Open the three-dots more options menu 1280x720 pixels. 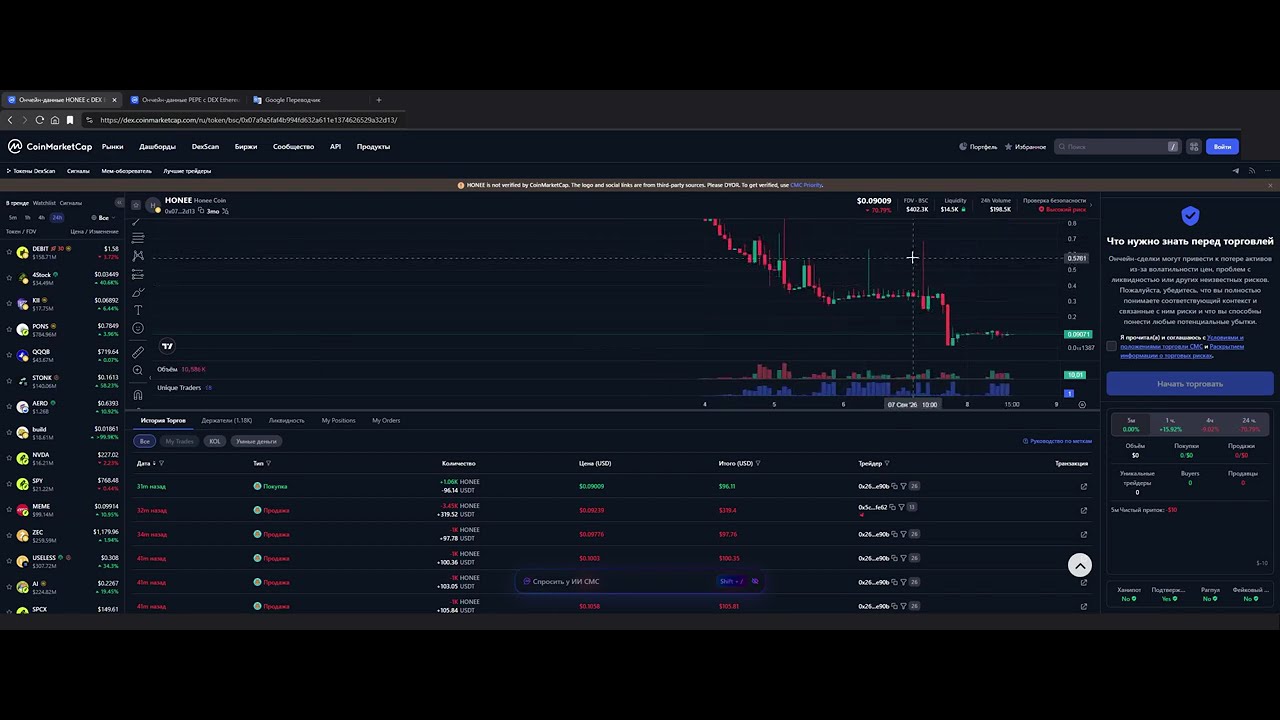click(x=1269, y=171)
